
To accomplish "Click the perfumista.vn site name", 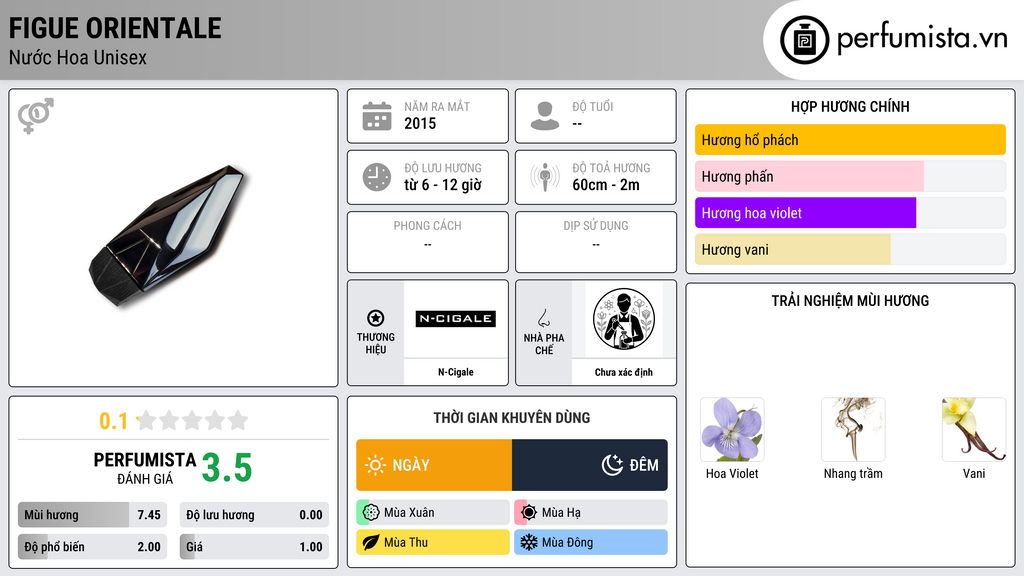I will pyautogui.click(x=922, y=38).
